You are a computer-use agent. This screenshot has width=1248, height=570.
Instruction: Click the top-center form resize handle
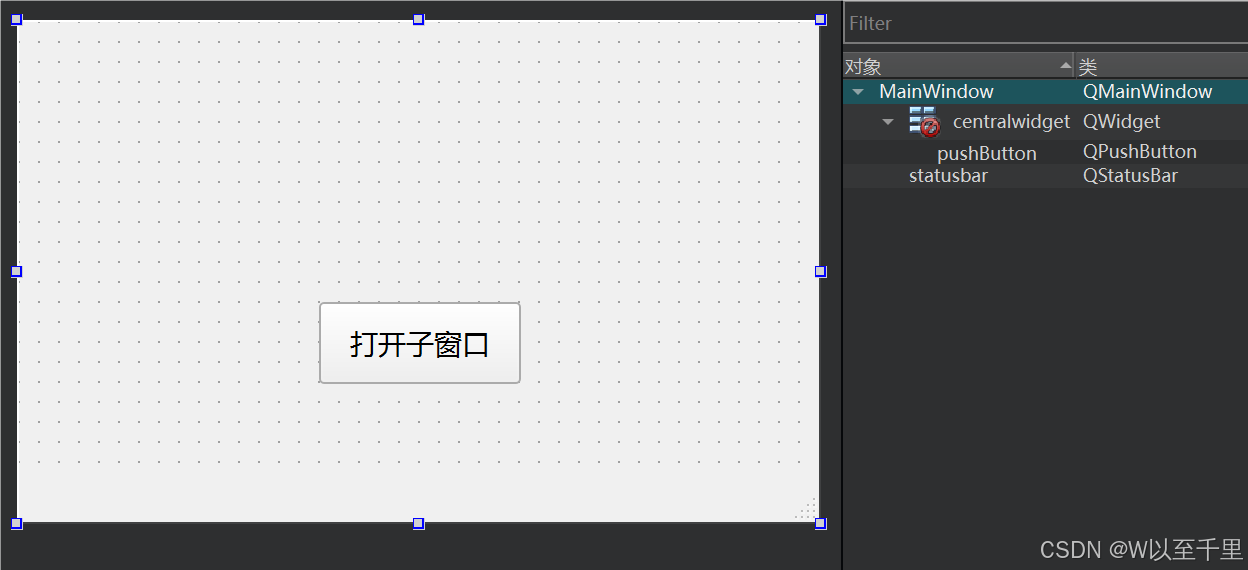419,19
